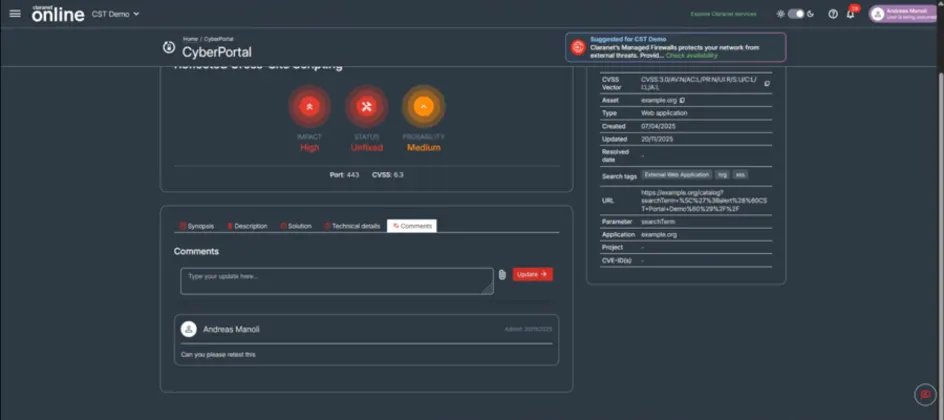This screenshot has width=944, height=420.
Task: Click the Status Unfixed tools icon
Action: coord(366,107)
